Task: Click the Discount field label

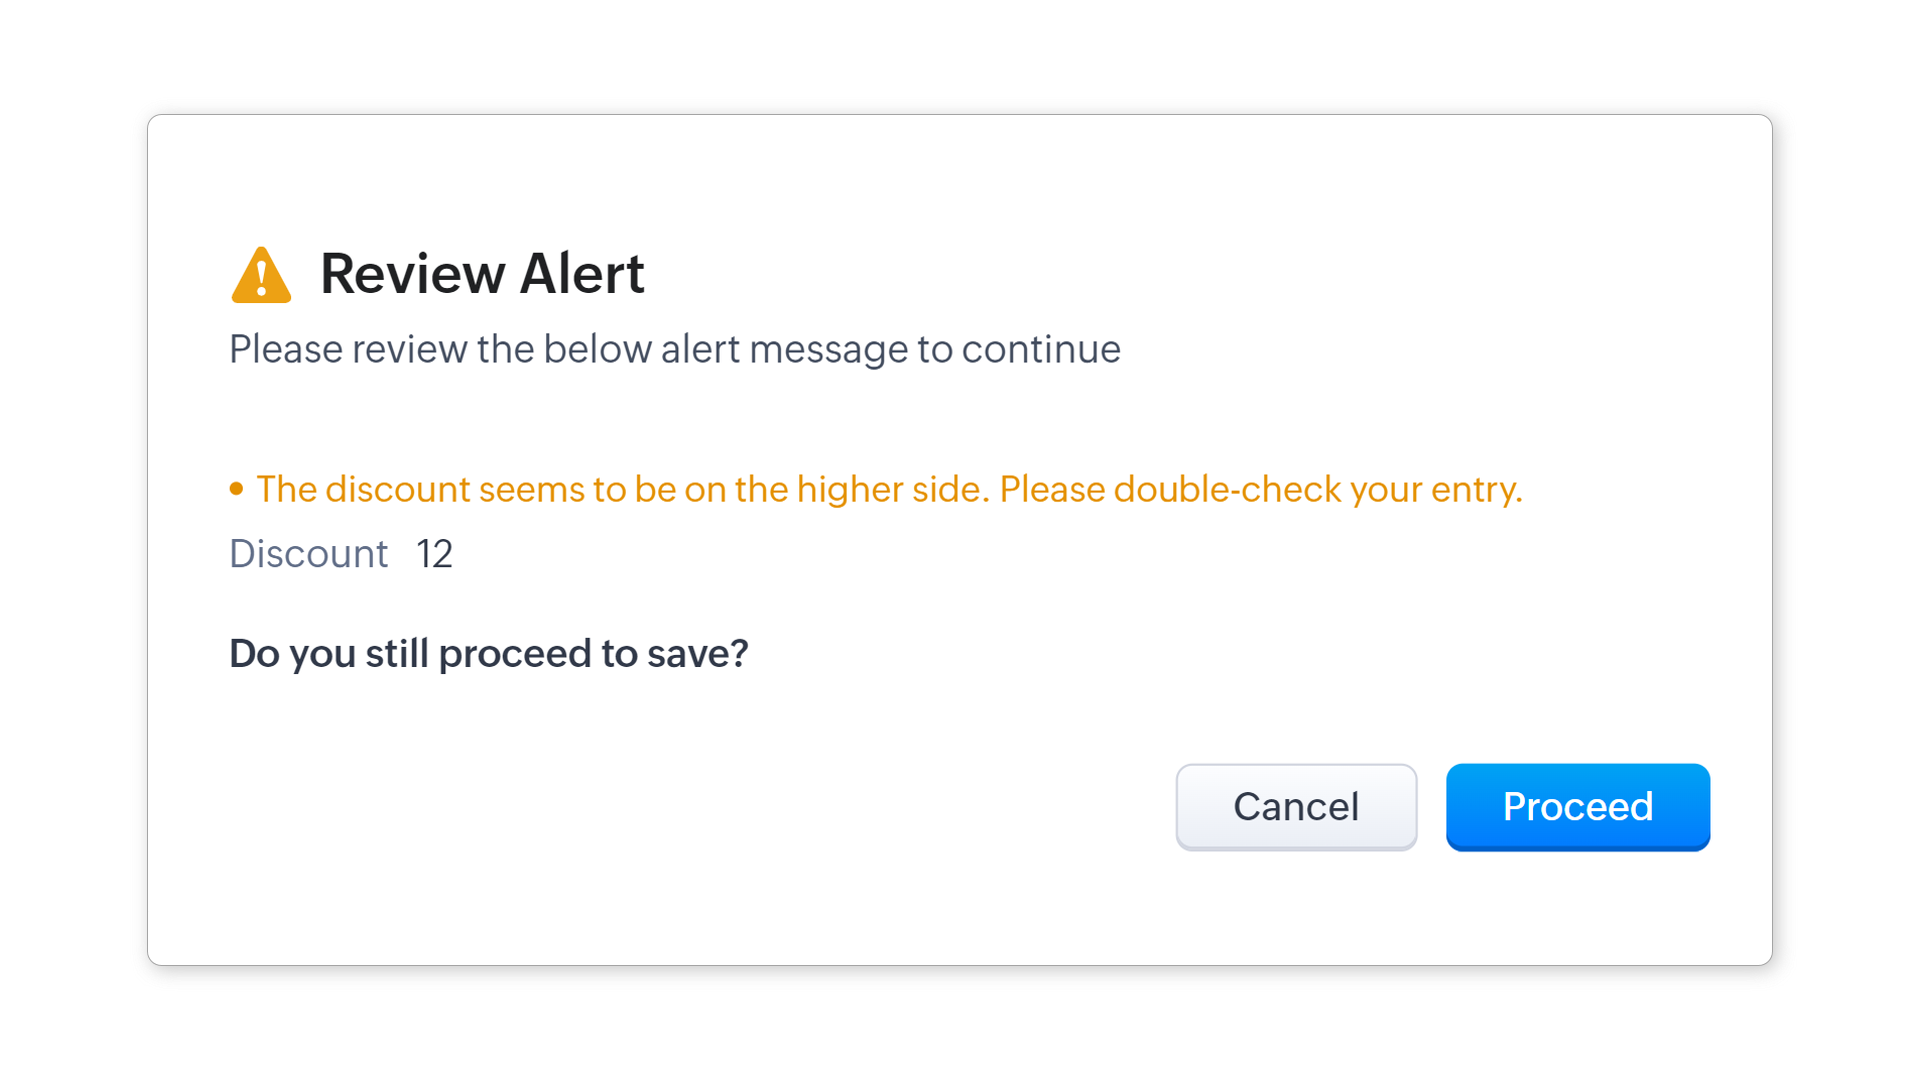Action: 308,554
